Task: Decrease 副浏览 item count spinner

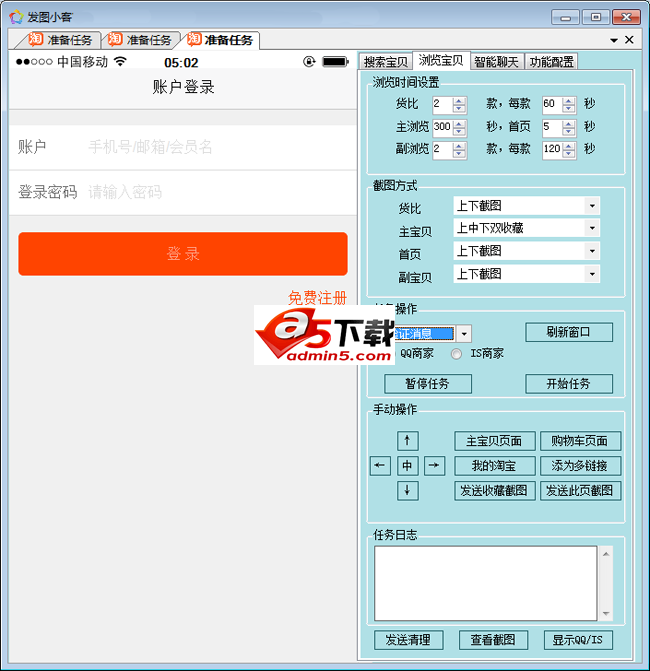Action: (459, 154)
